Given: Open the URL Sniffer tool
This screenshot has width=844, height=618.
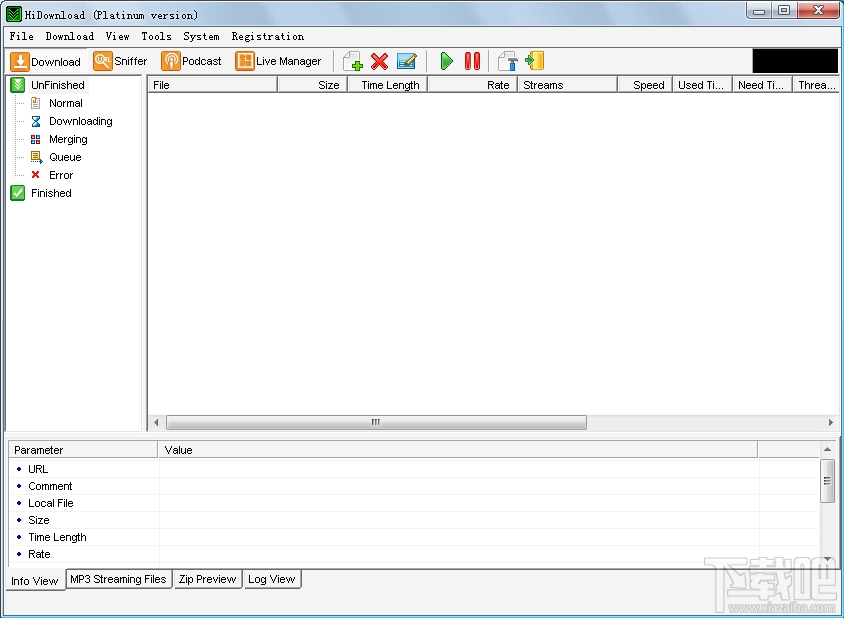Looking at the screenshot, I should click(120, 61).
